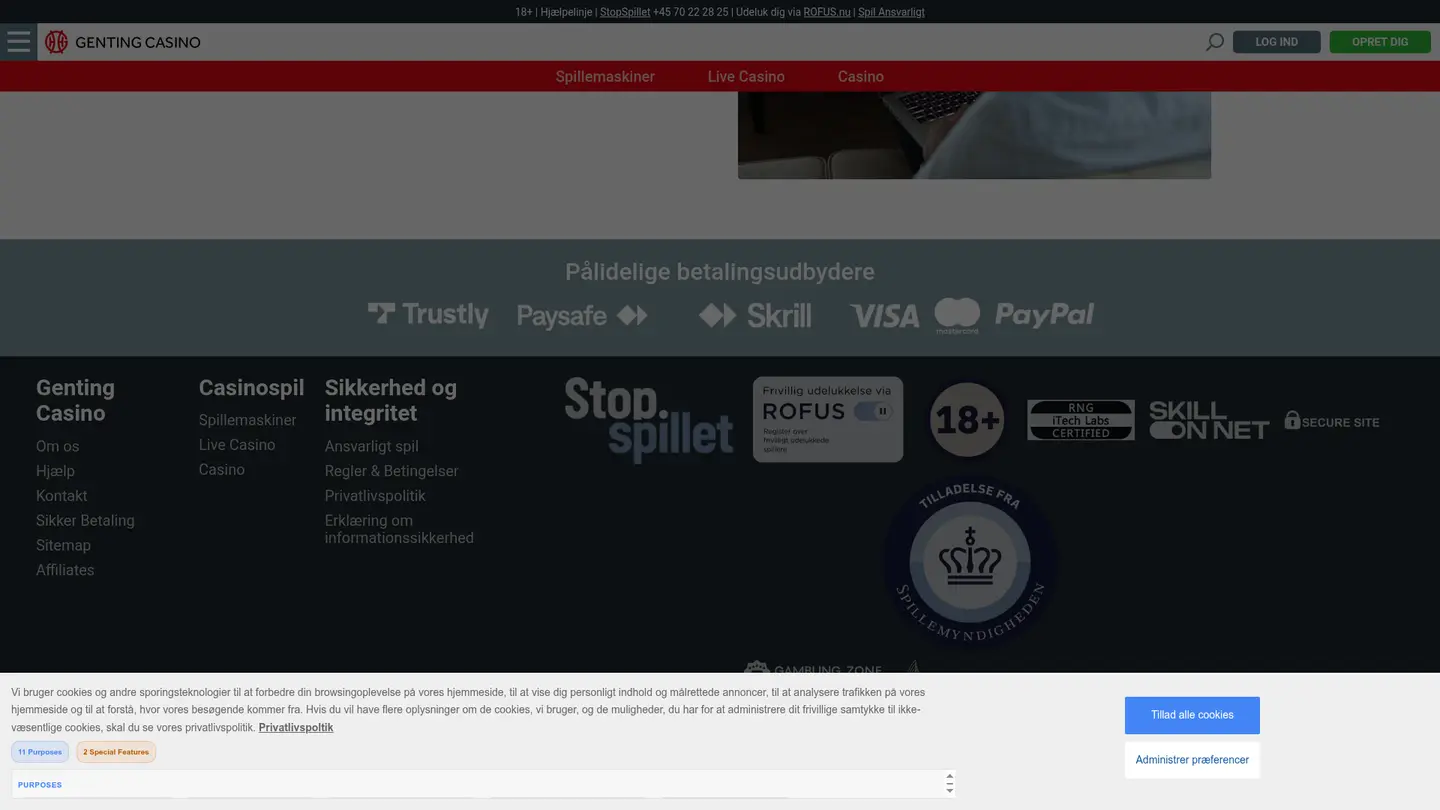Open the ROFUS self-exclusion badge
Image resolution: width=1440 pixels, height=810 pixels.
point(828,419)
